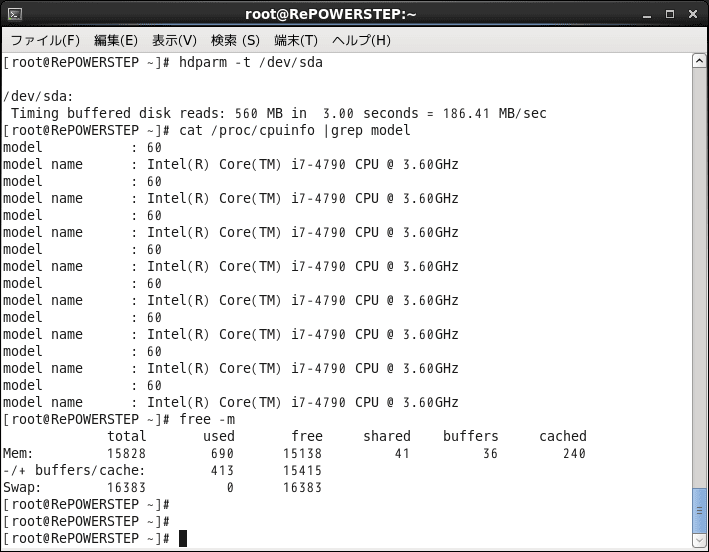The image size is (709, 552).
Task: Open the 端末(T) menu
Action: point(296,41)
